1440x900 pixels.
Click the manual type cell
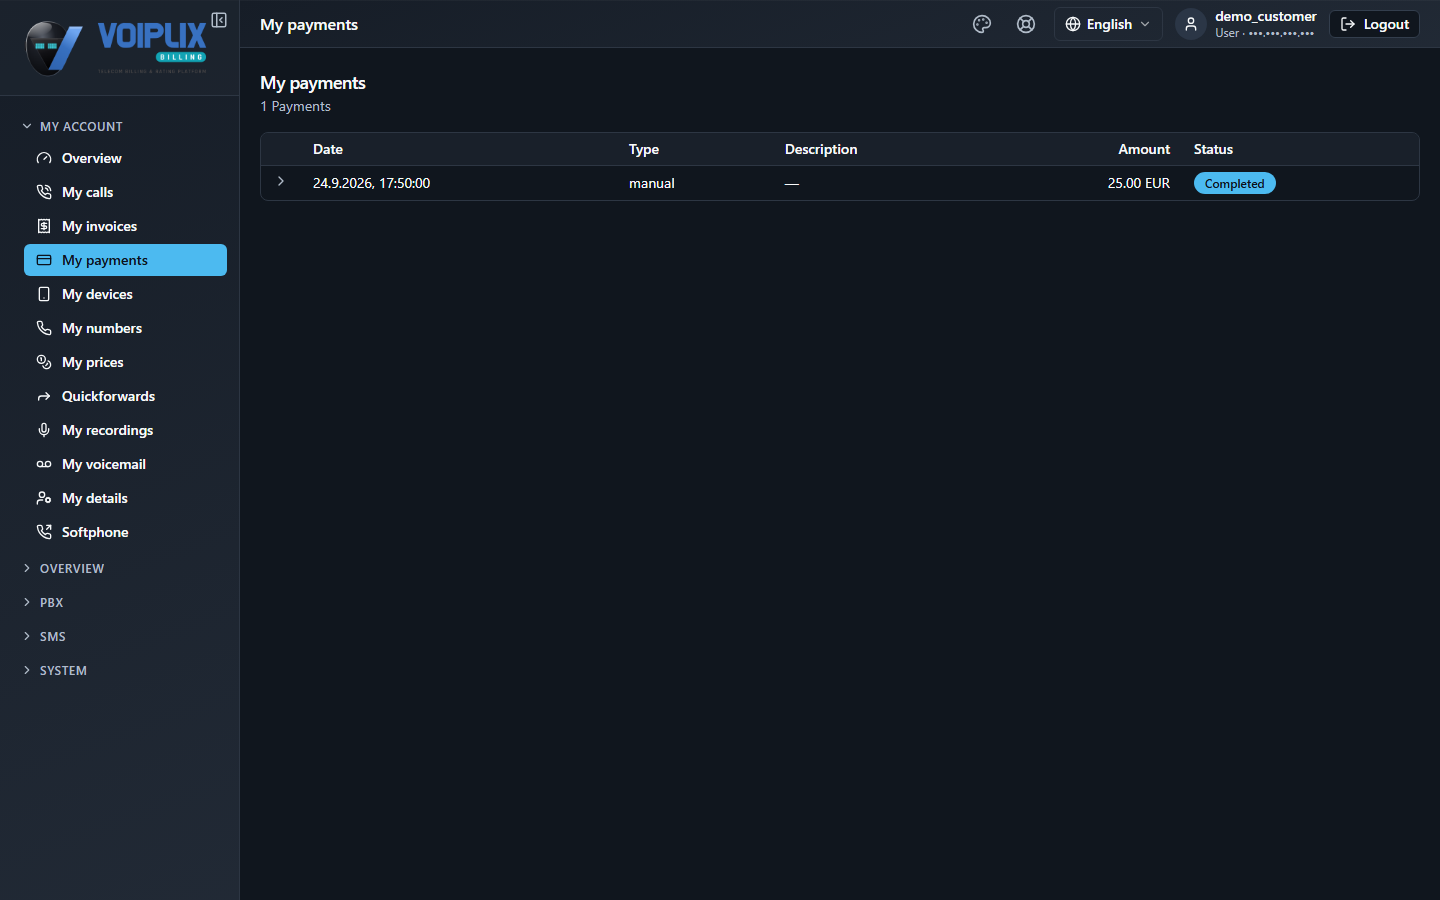(x=652, y=183)
